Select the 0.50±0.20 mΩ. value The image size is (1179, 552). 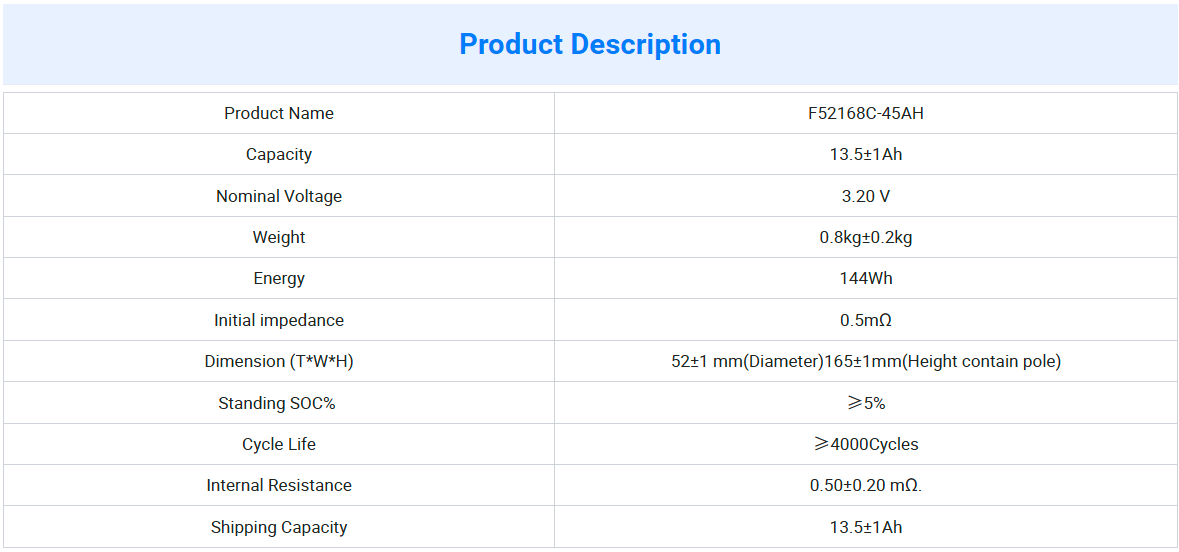pos(866,486)
